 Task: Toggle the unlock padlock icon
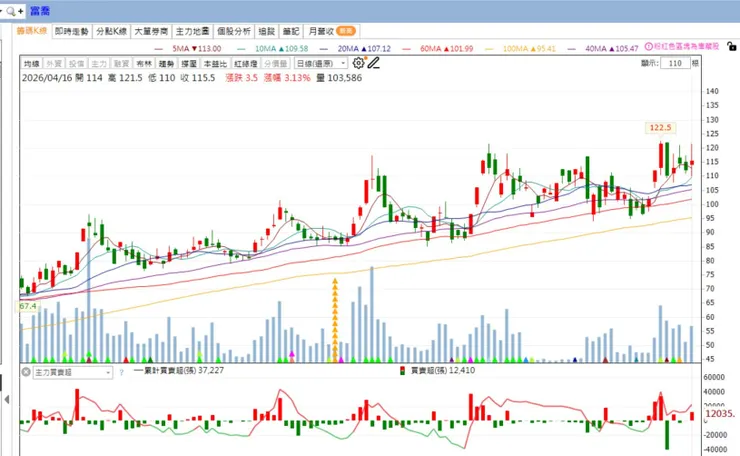(732, 46)
